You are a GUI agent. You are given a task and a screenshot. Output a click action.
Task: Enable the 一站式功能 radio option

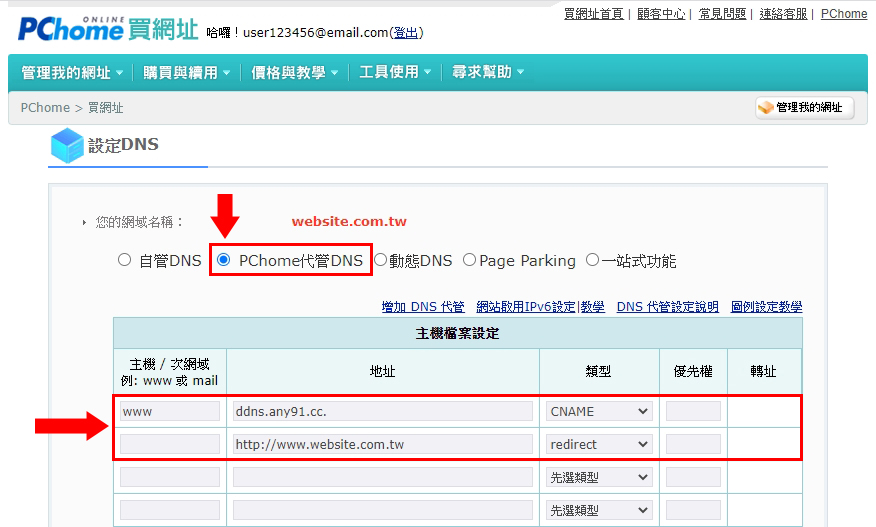(592, 260)
